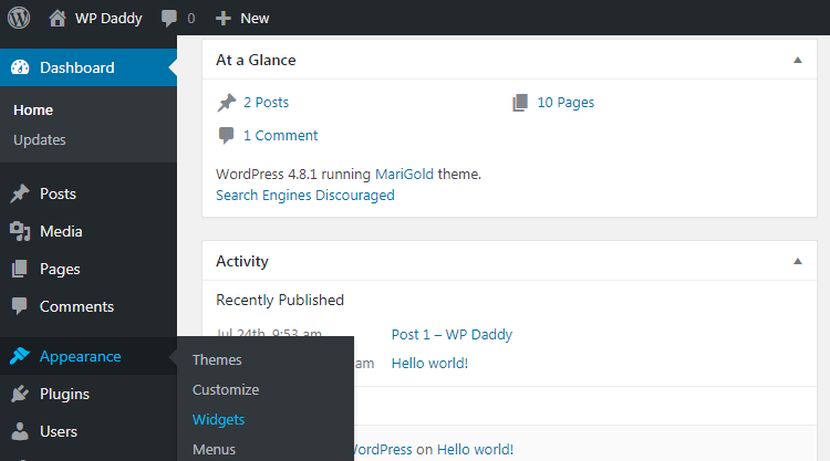Viewport: 830px width, 461px height.
Task: Open the WordPress logo menu
Action: [x=19, y=18]
